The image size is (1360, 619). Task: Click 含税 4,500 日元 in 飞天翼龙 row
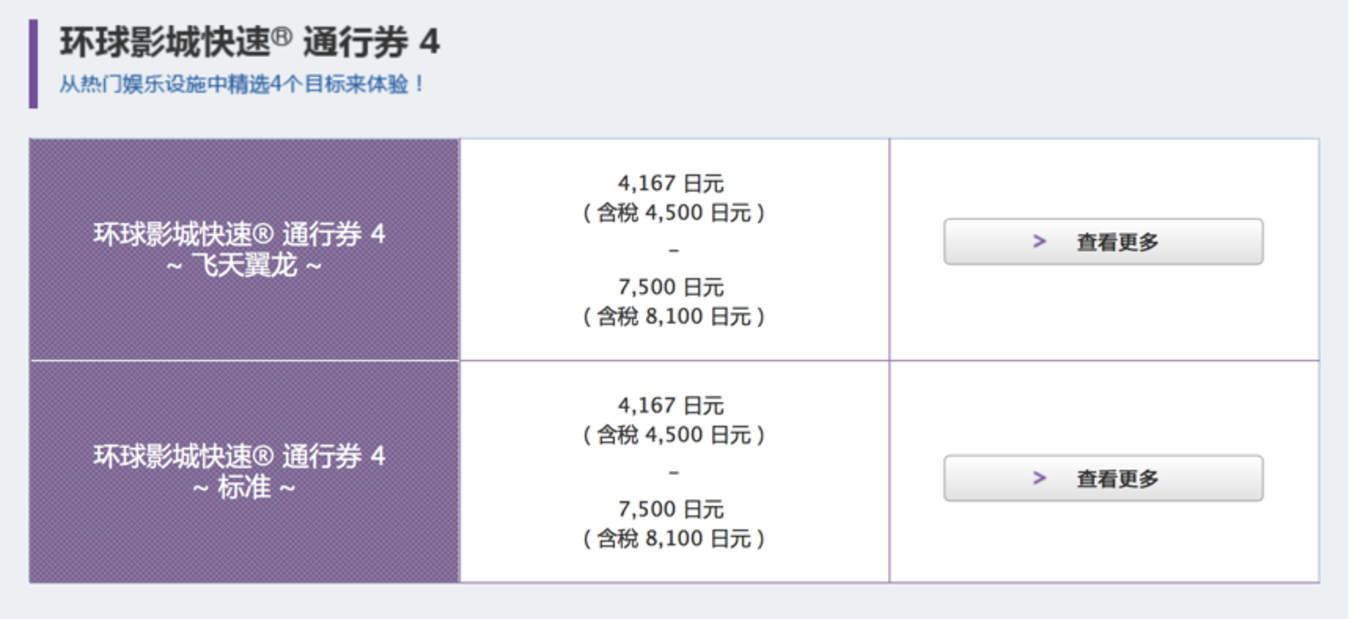tap(674, 213)
